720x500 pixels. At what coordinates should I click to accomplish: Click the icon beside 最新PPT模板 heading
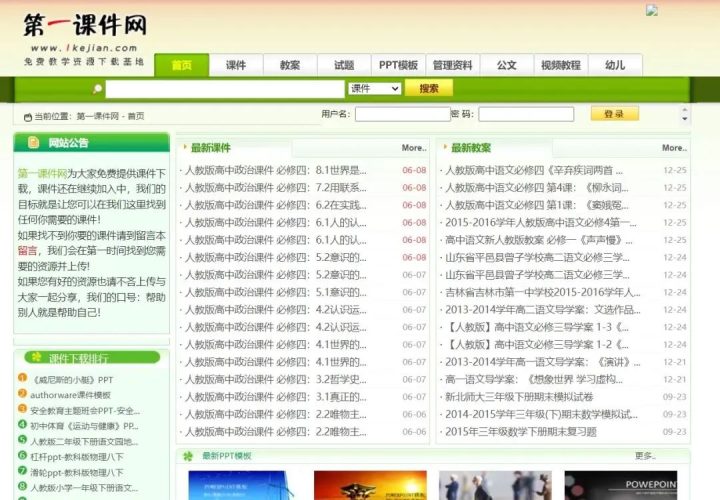(187, 456)
